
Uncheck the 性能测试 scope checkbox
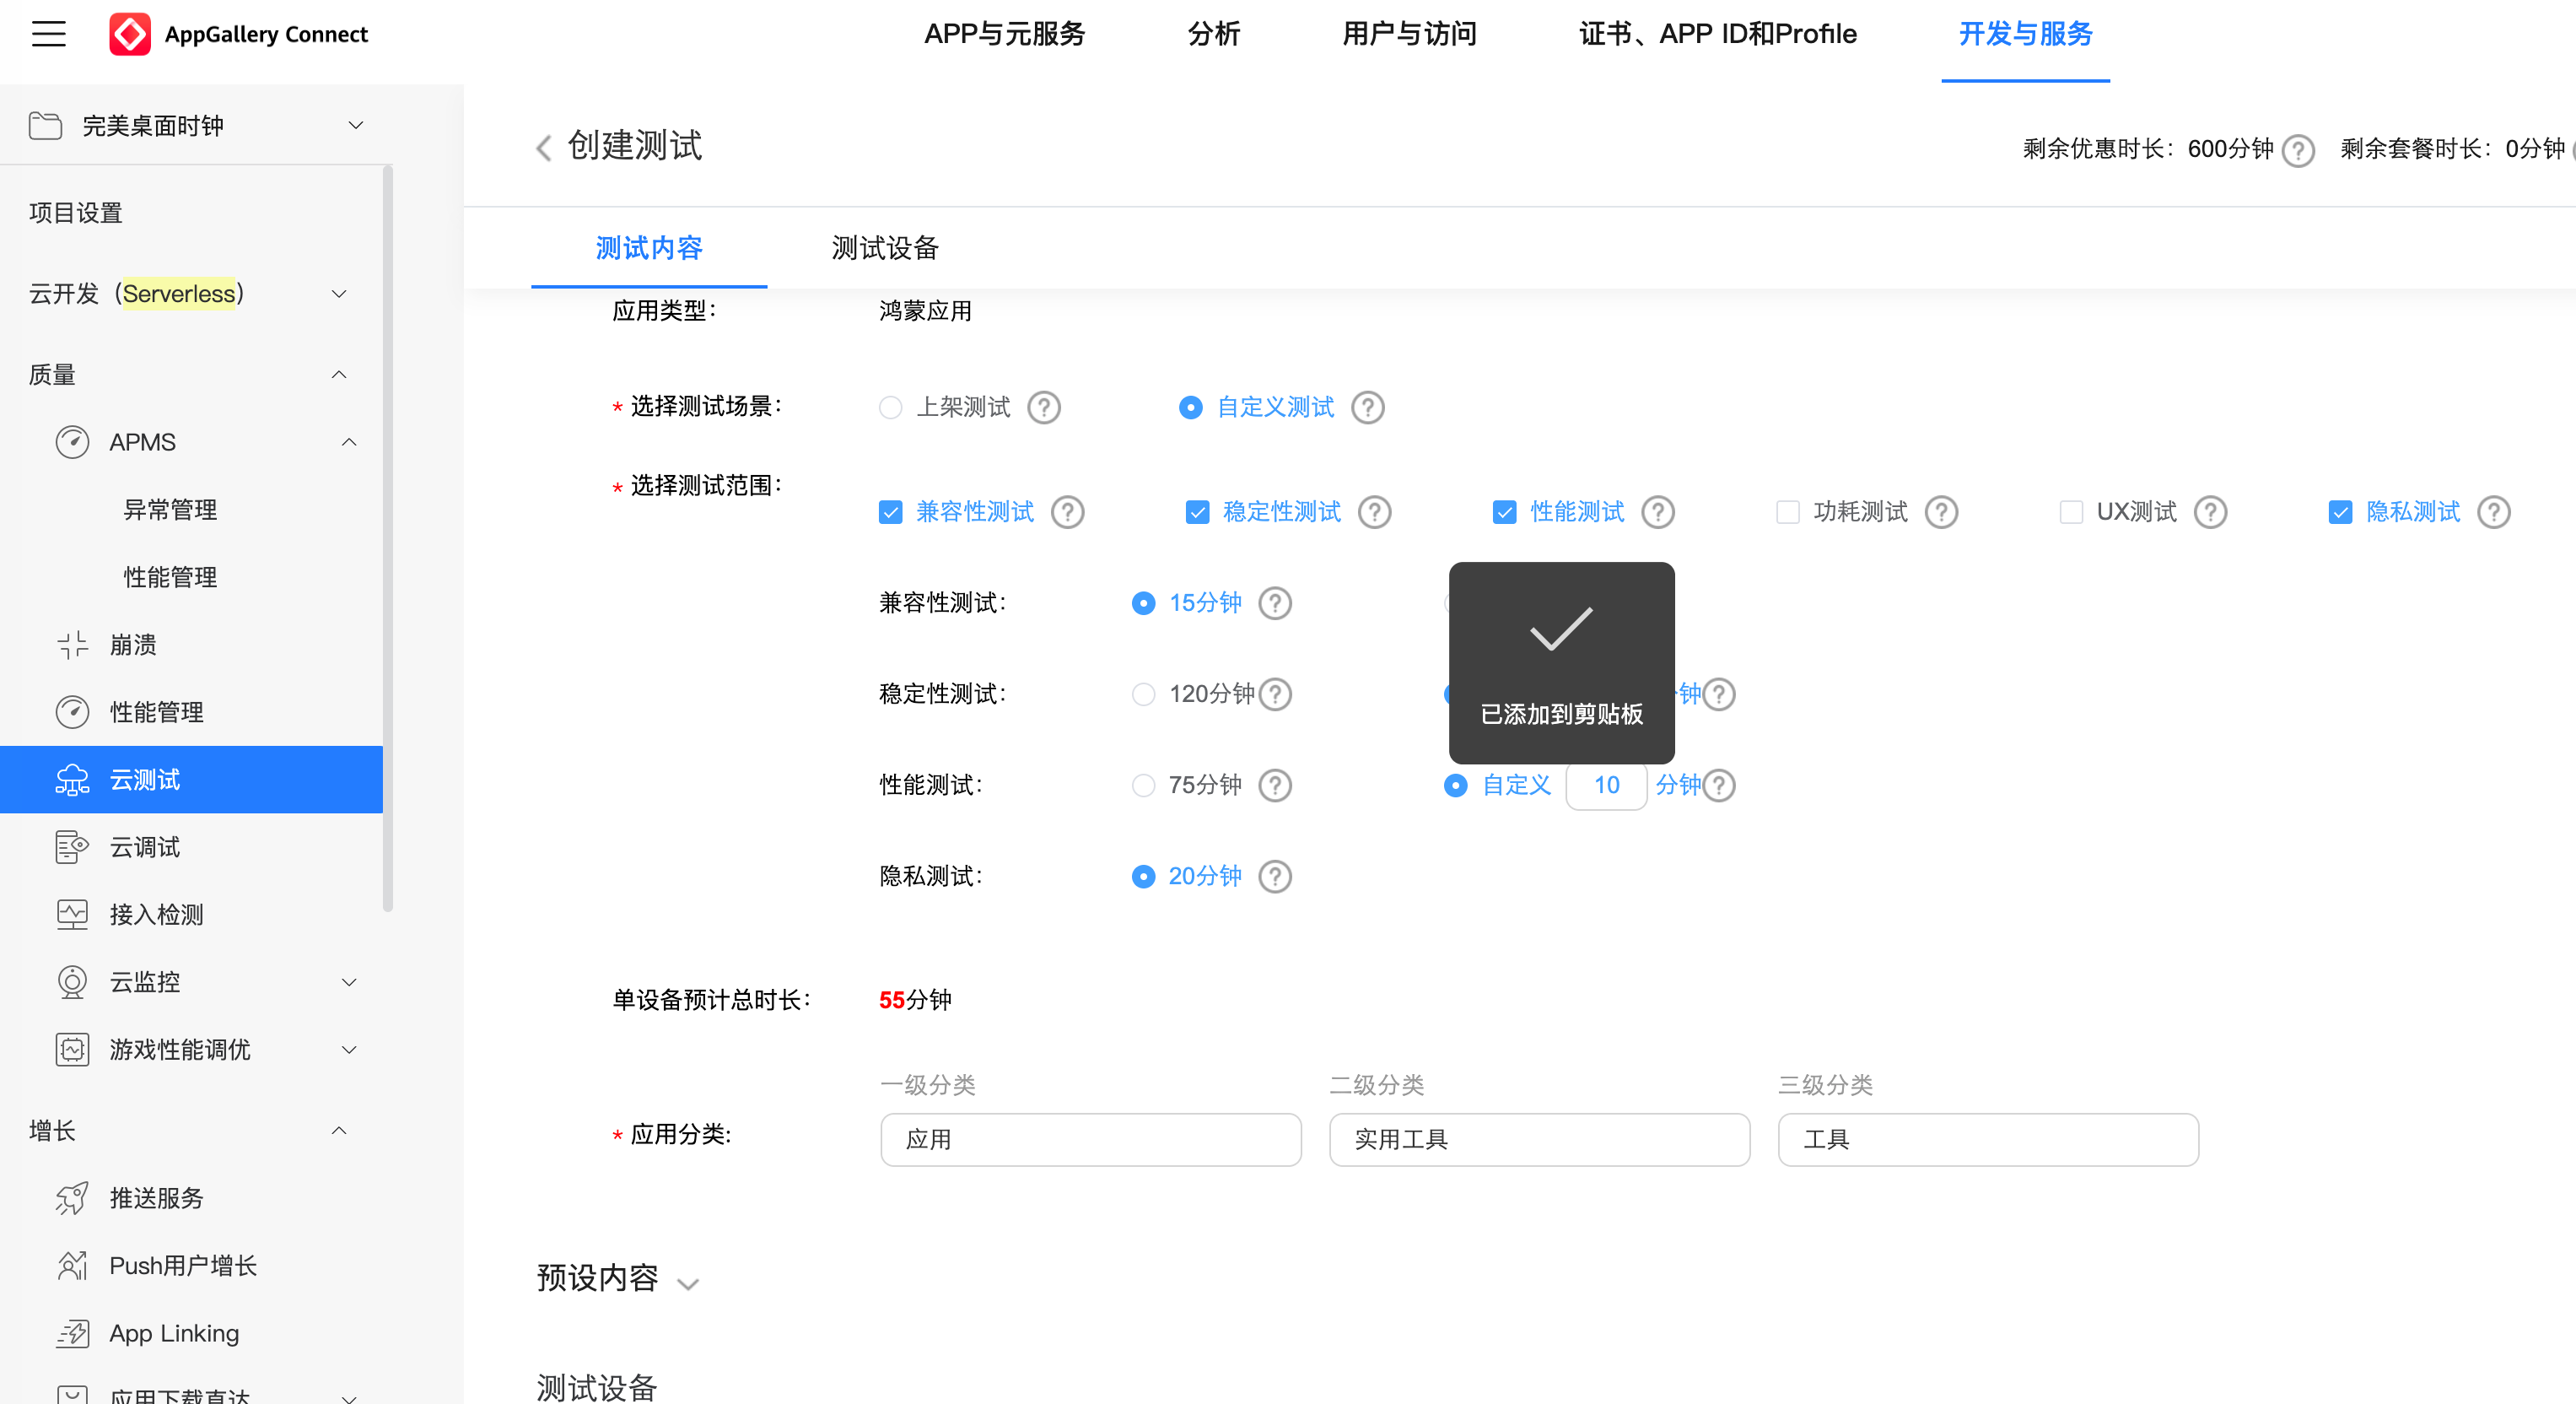coord(1504,512)
